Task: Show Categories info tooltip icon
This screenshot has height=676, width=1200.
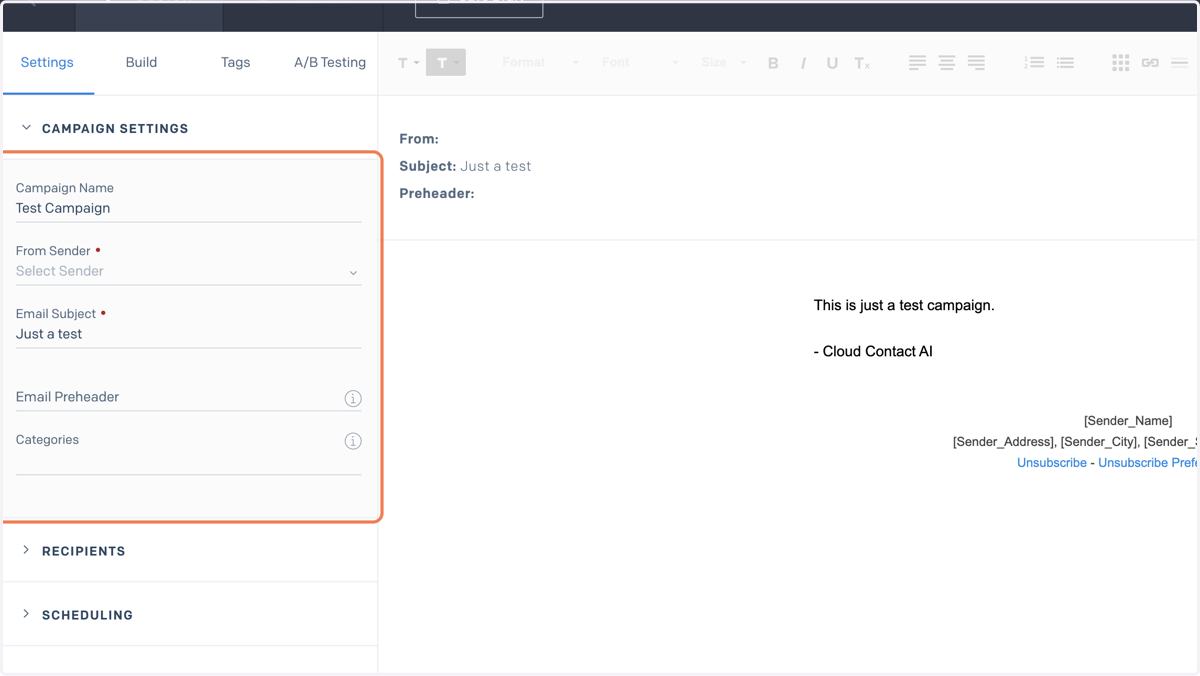Action: (x=353, y=441)
